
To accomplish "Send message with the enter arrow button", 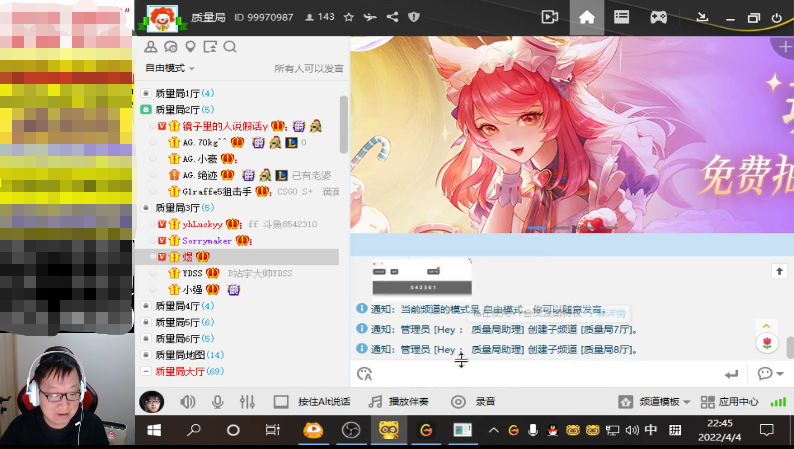I will pyautogui.click(x=731, y=374).
